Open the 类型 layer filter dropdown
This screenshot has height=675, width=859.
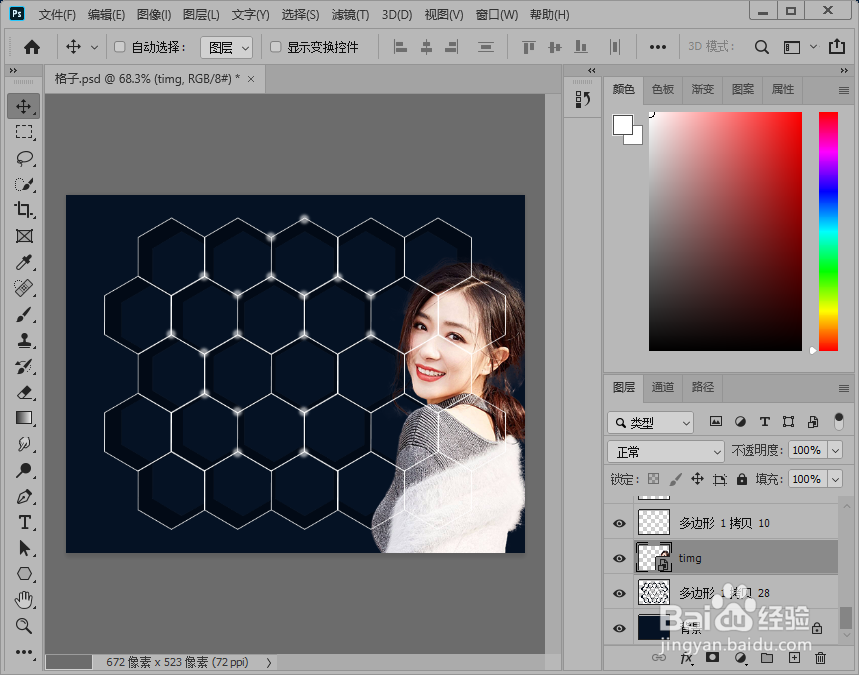tap(650, 422)
